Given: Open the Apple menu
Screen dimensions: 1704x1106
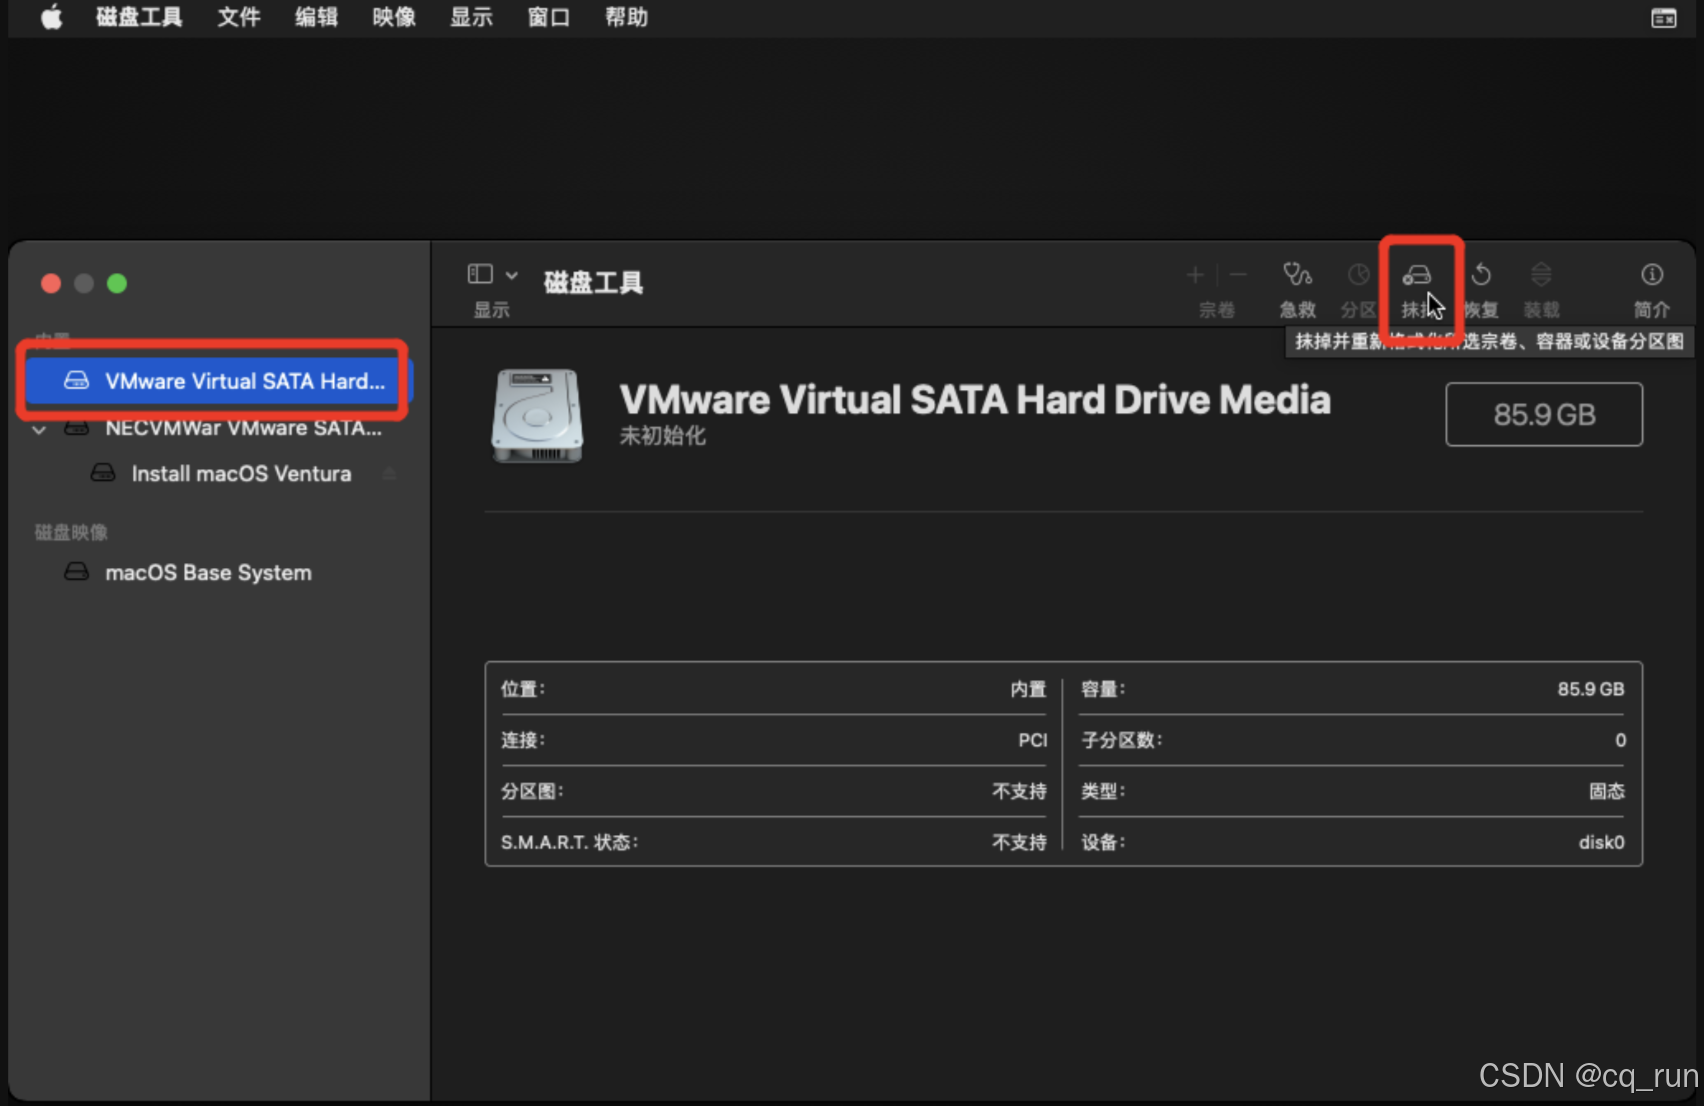Looking at the screenshot, I should click(x=51, y=17).
